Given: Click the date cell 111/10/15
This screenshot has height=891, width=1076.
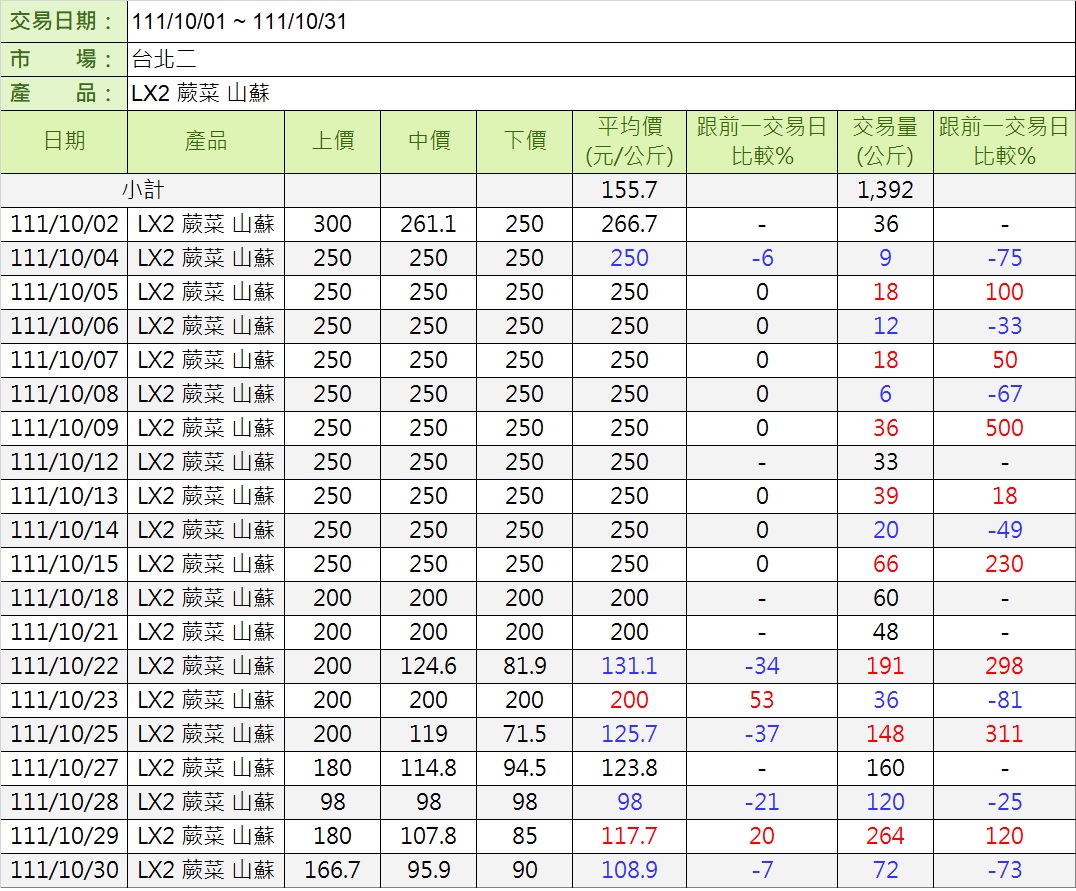Looking at the screenshot, I should (64, 564).
